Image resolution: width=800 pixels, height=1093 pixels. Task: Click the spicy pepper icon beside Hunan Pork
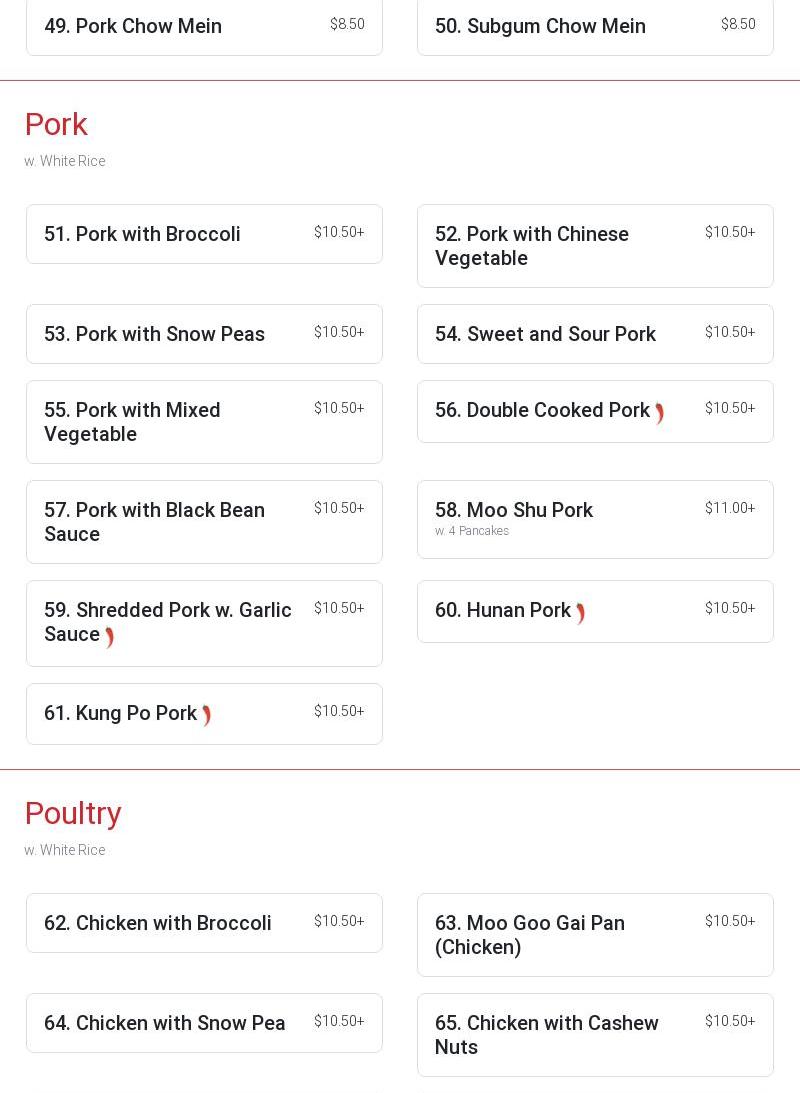tap(580, 613)
